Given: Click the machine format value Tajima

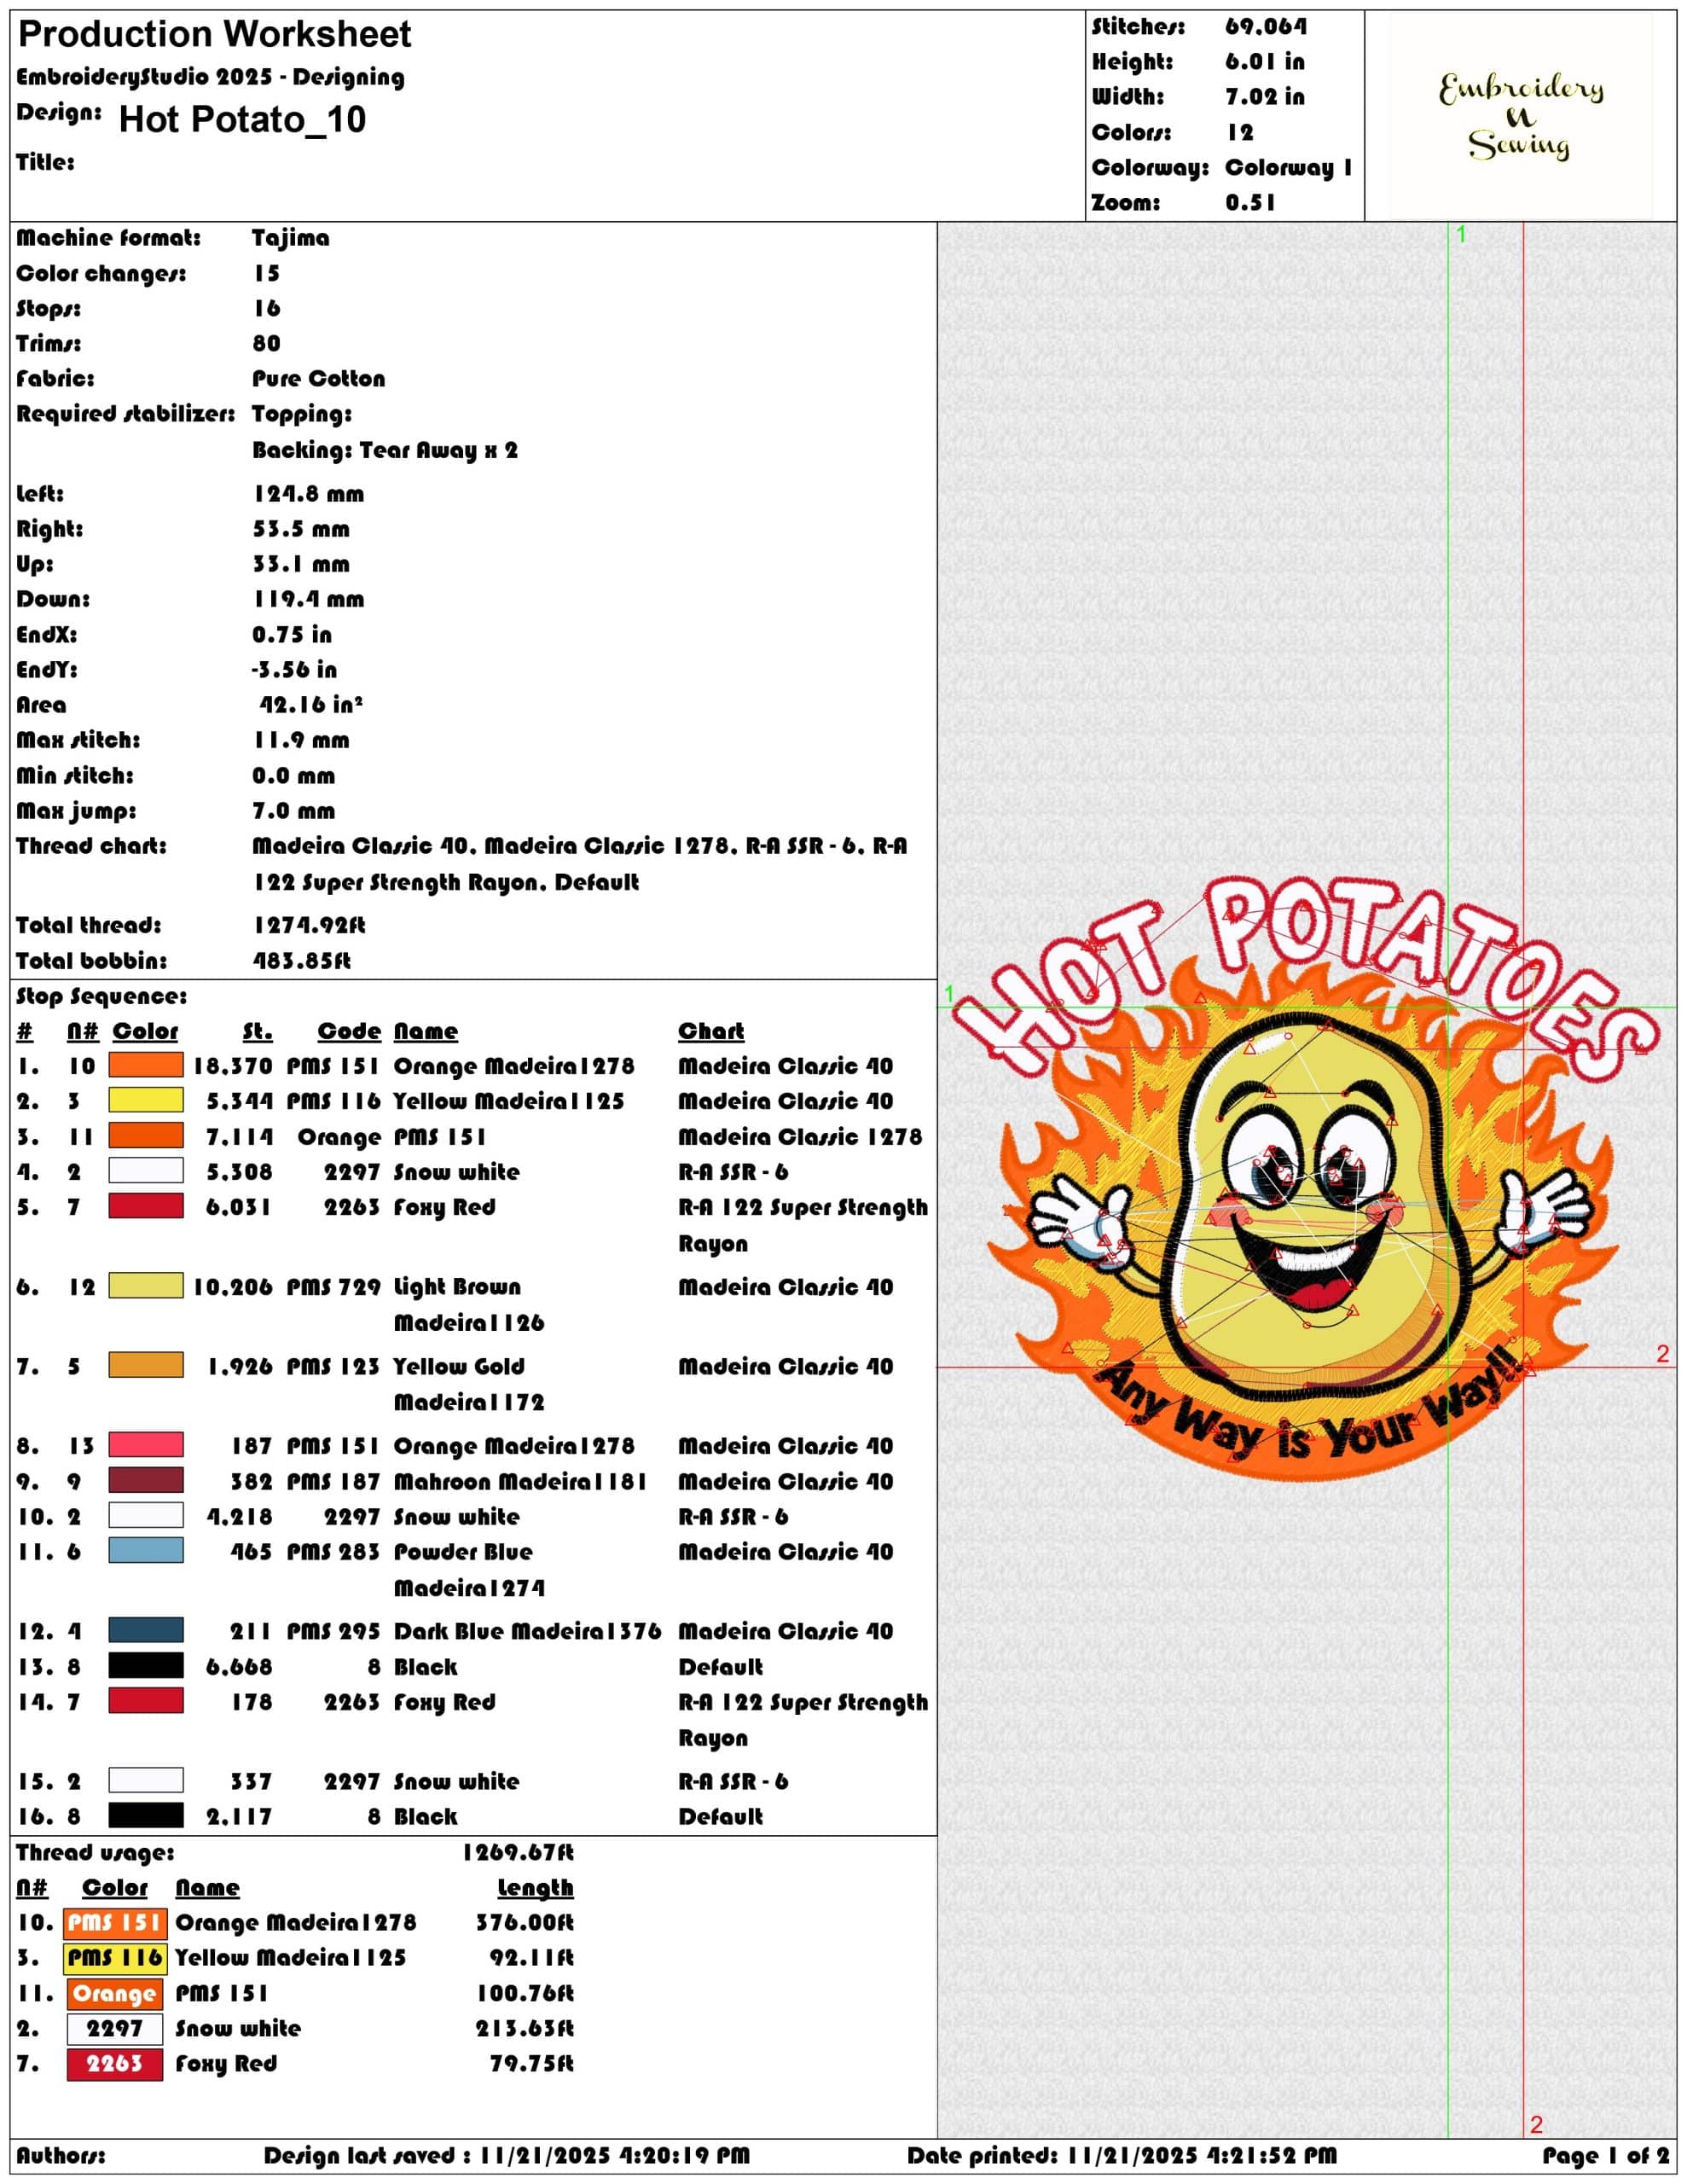Looking at the screenshot, I should point(290,238).
